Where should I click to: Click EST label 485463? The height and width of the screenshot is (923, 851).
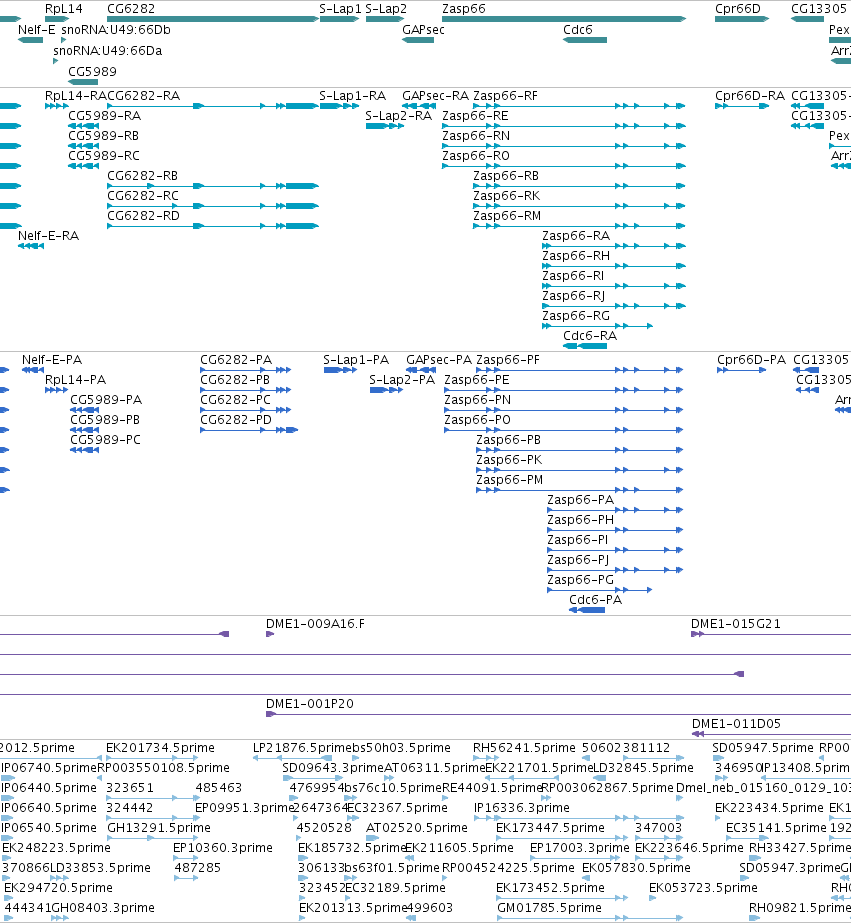(219, 788)
